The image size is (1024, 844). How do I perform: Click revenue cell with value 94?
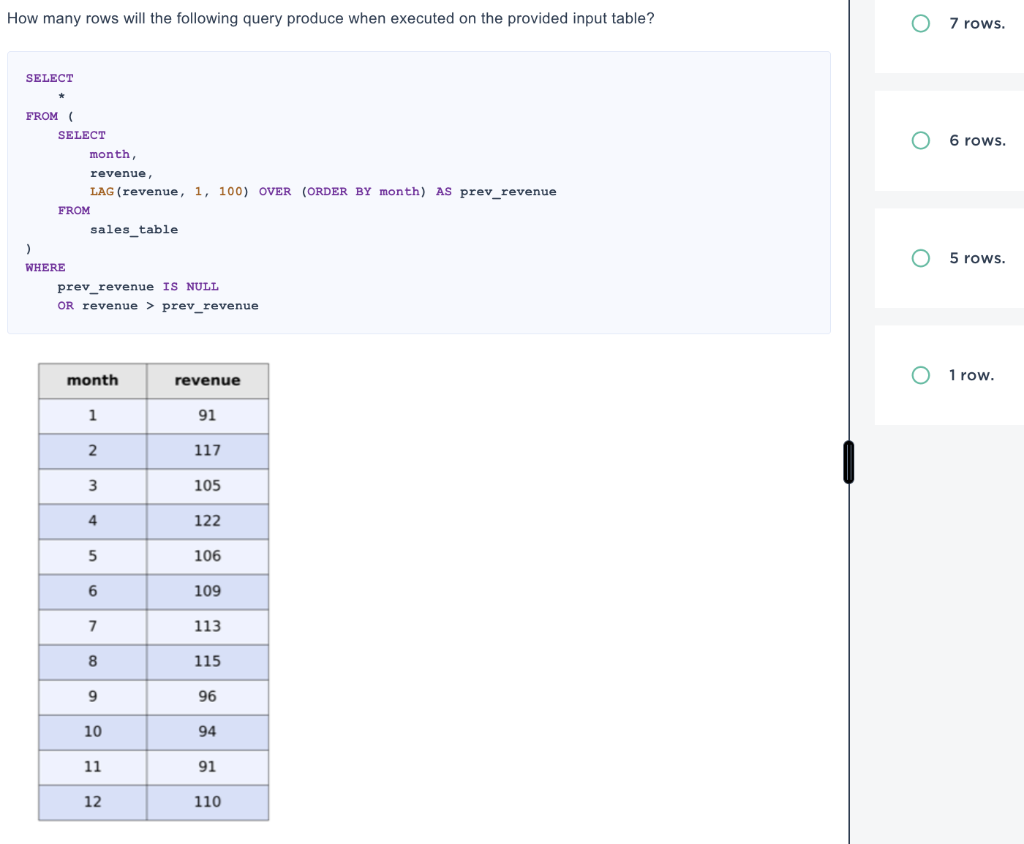pos(208,732)
